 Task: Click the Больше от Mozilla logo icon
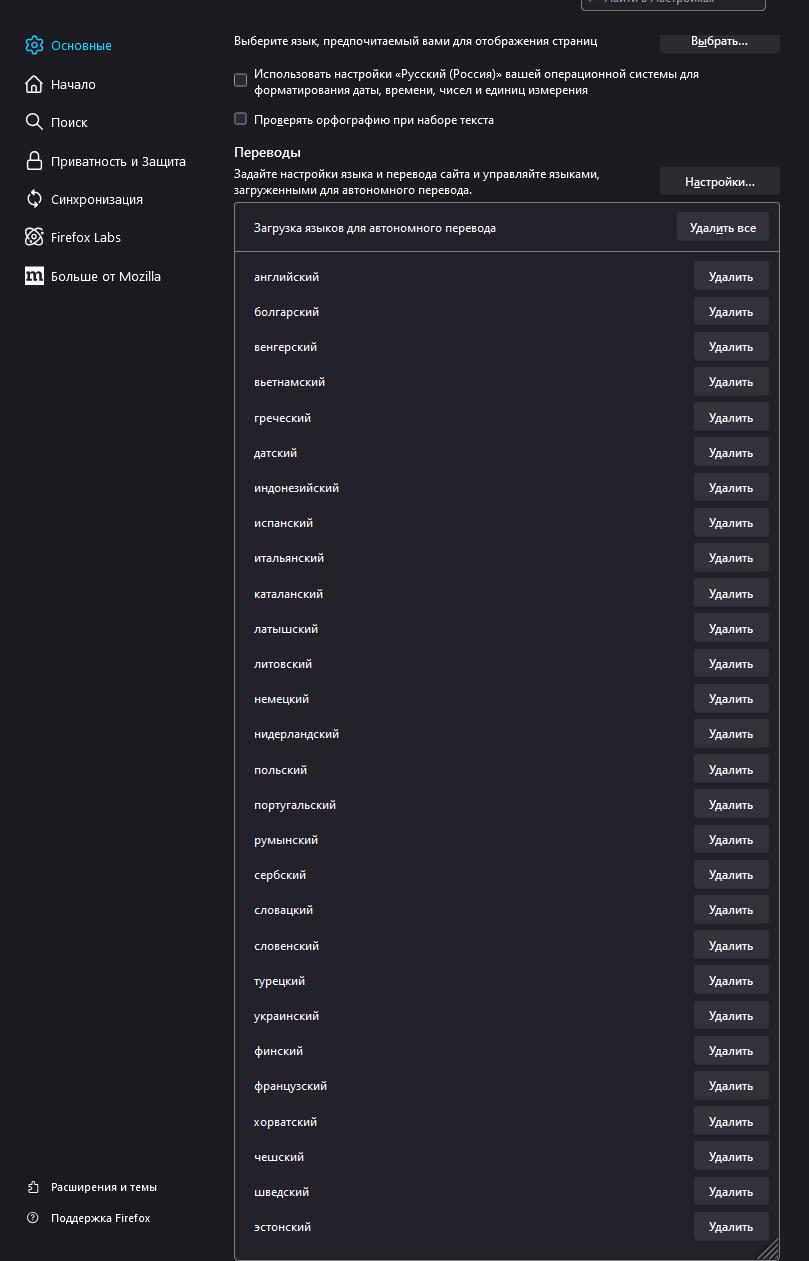(34, 276)
